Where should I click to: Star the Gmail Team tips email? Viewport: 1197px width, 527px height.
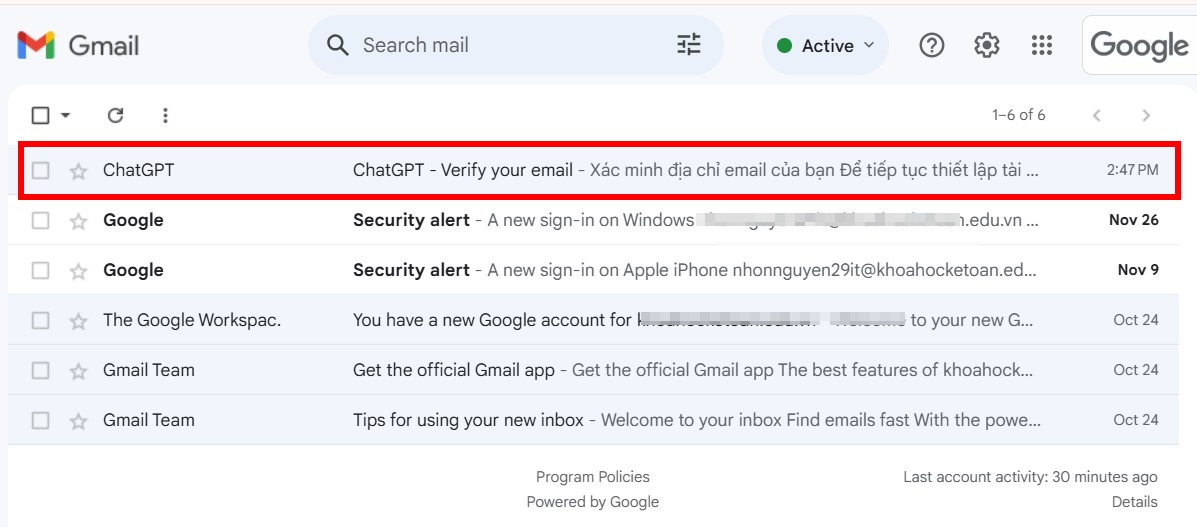(x=78, y=421)
